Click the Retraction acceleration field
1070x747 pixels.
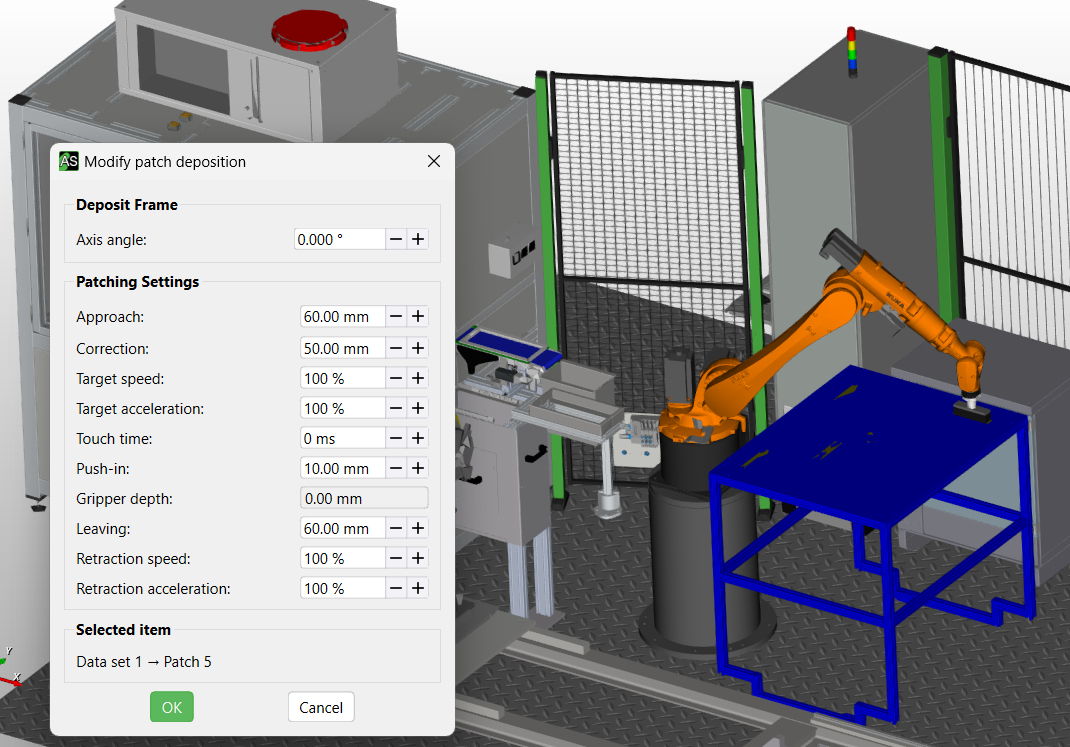click(x=343, y=588)
